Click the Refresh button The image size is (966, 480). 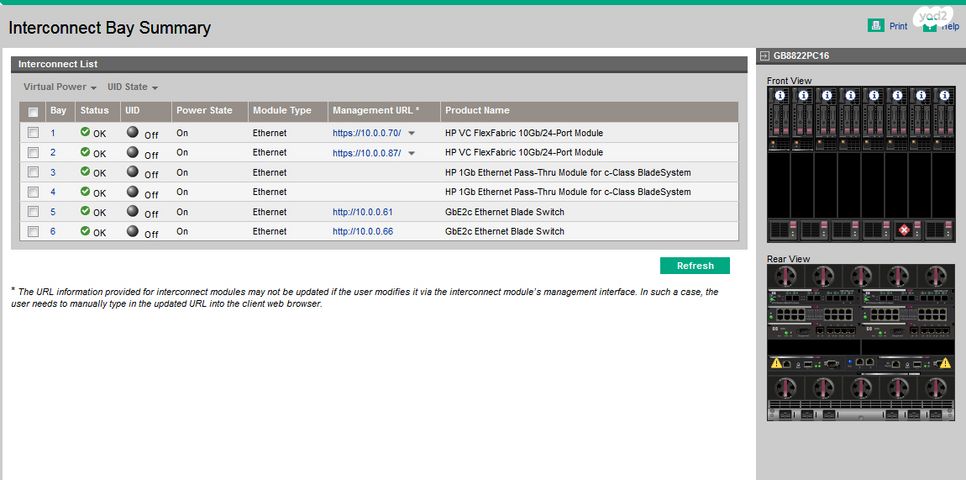(x=695, y=266)
